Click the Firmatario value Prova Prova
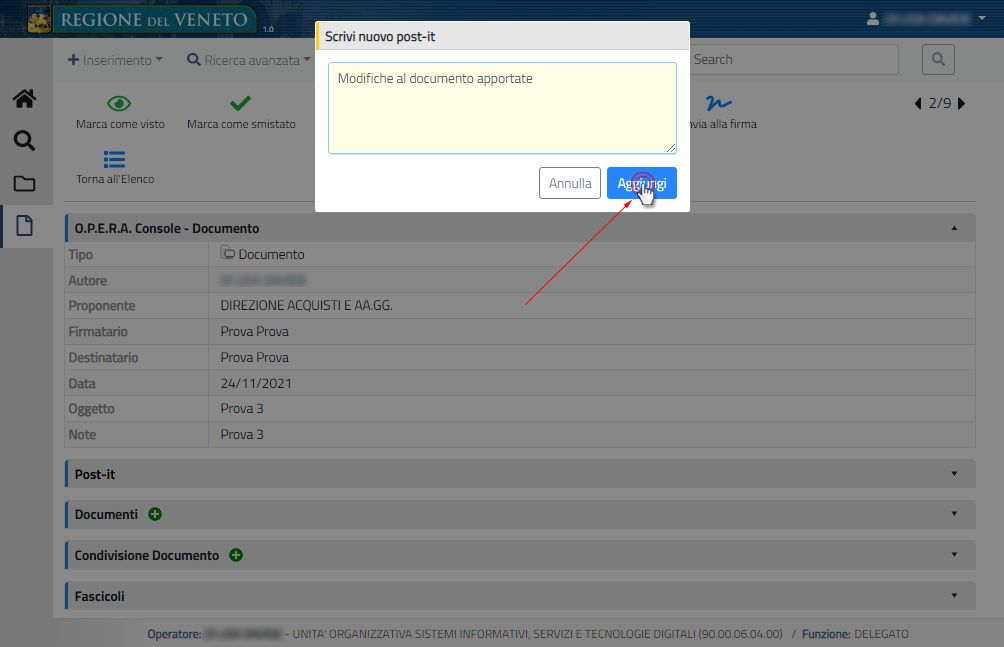 click(x=255, y=331)
